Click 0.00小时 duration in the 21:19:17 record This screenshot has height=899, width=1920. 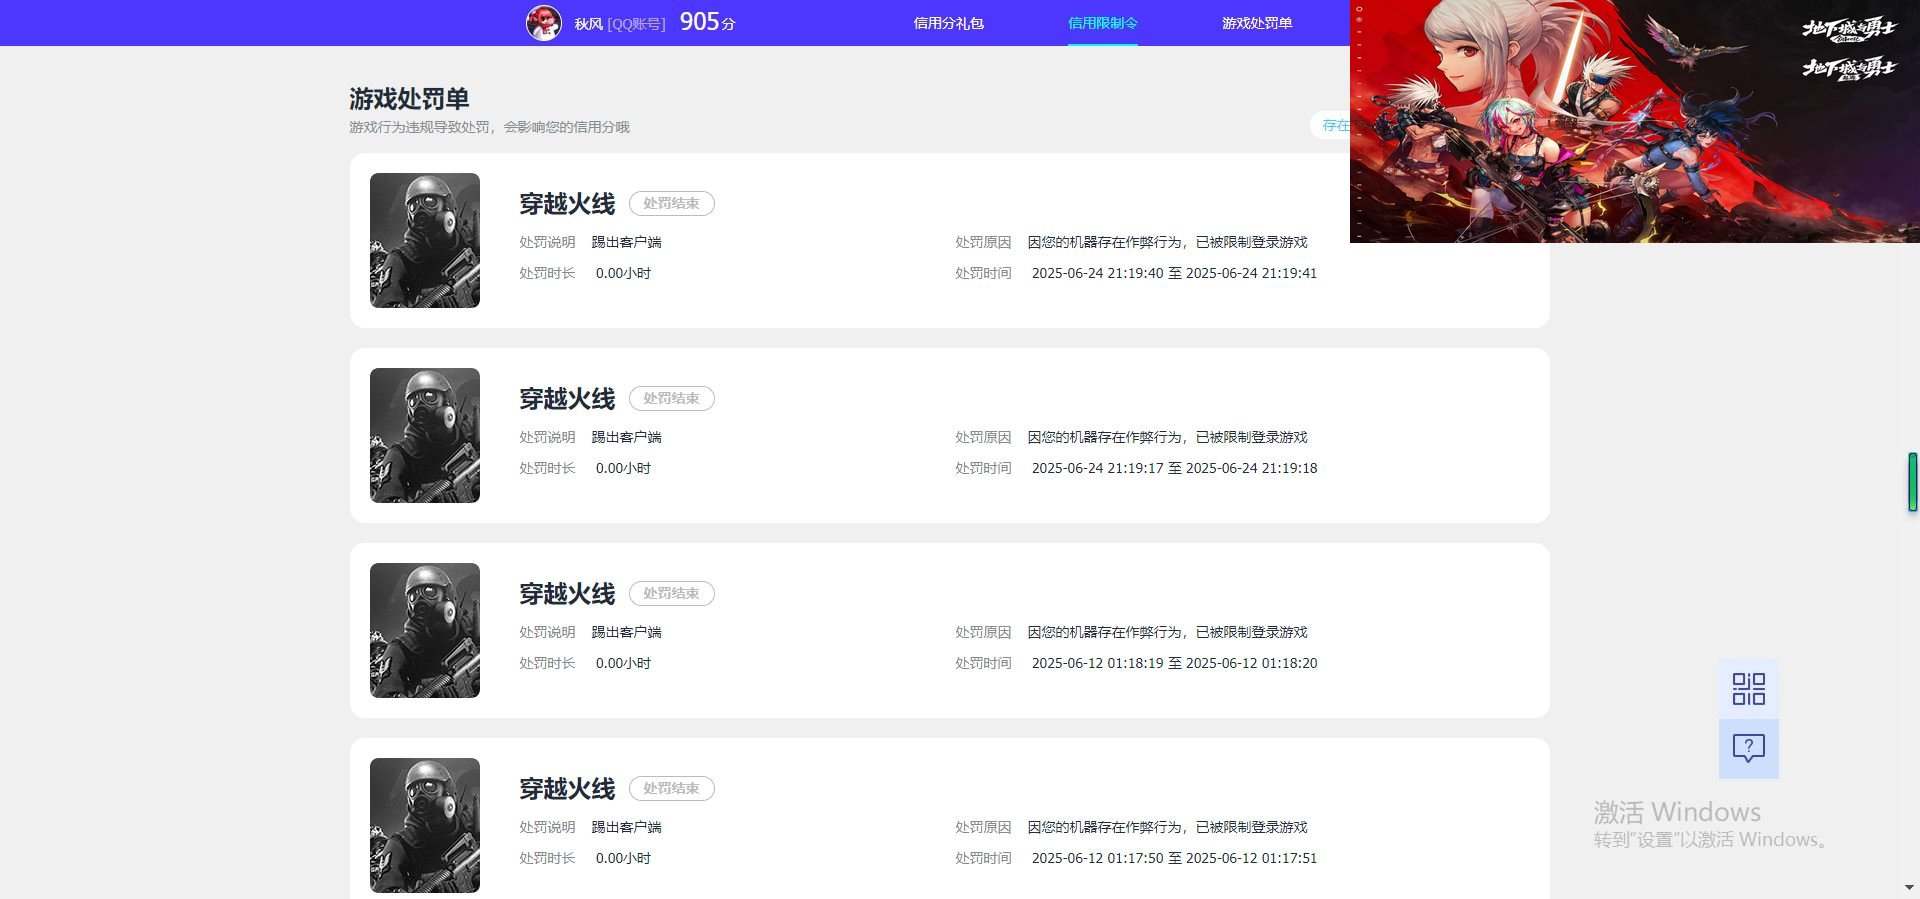click(623, 468)
